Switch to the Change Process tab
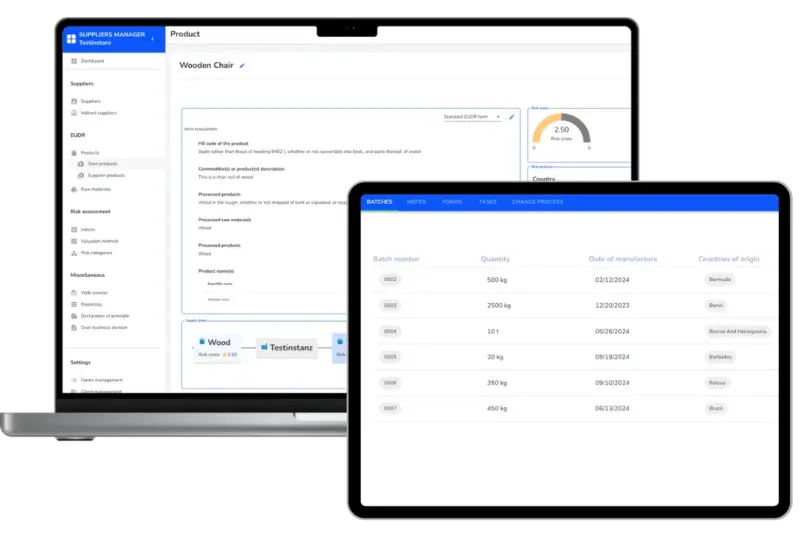Image resolution: width=800 pixels, height=533 pixels. tap(537, 202)
